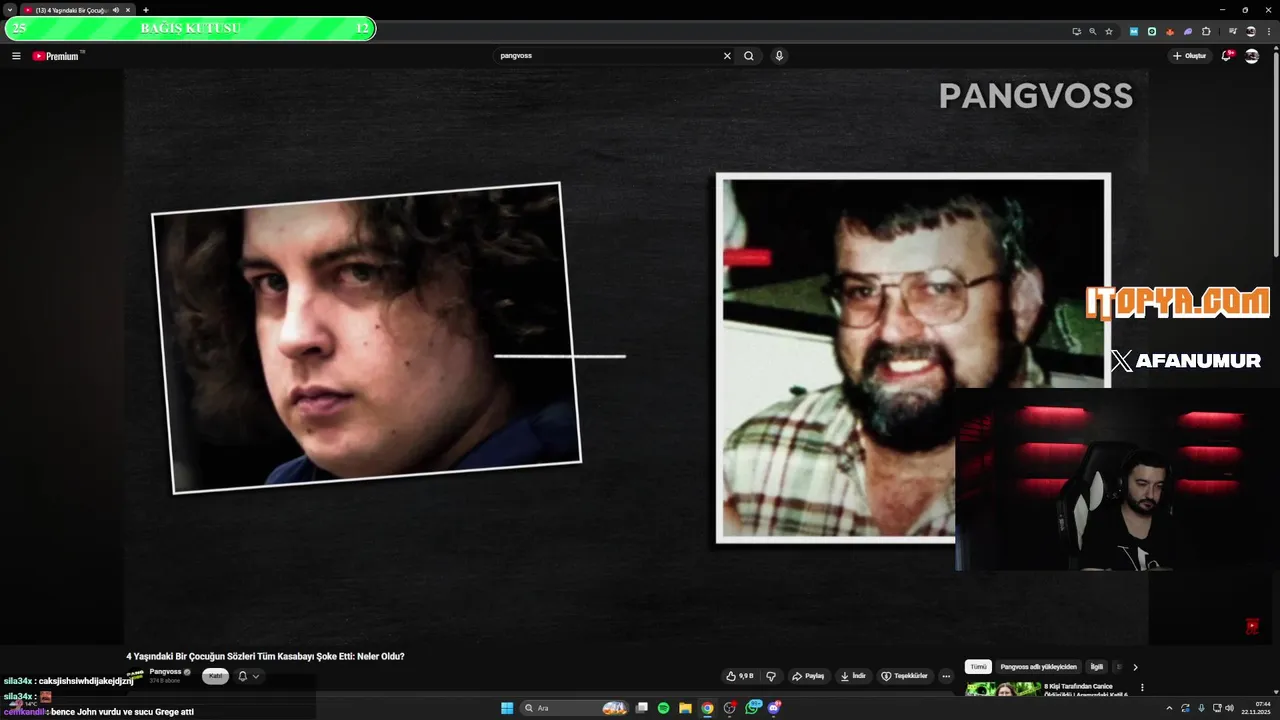Mute the tab audio speaker icon

coord(116,10)
